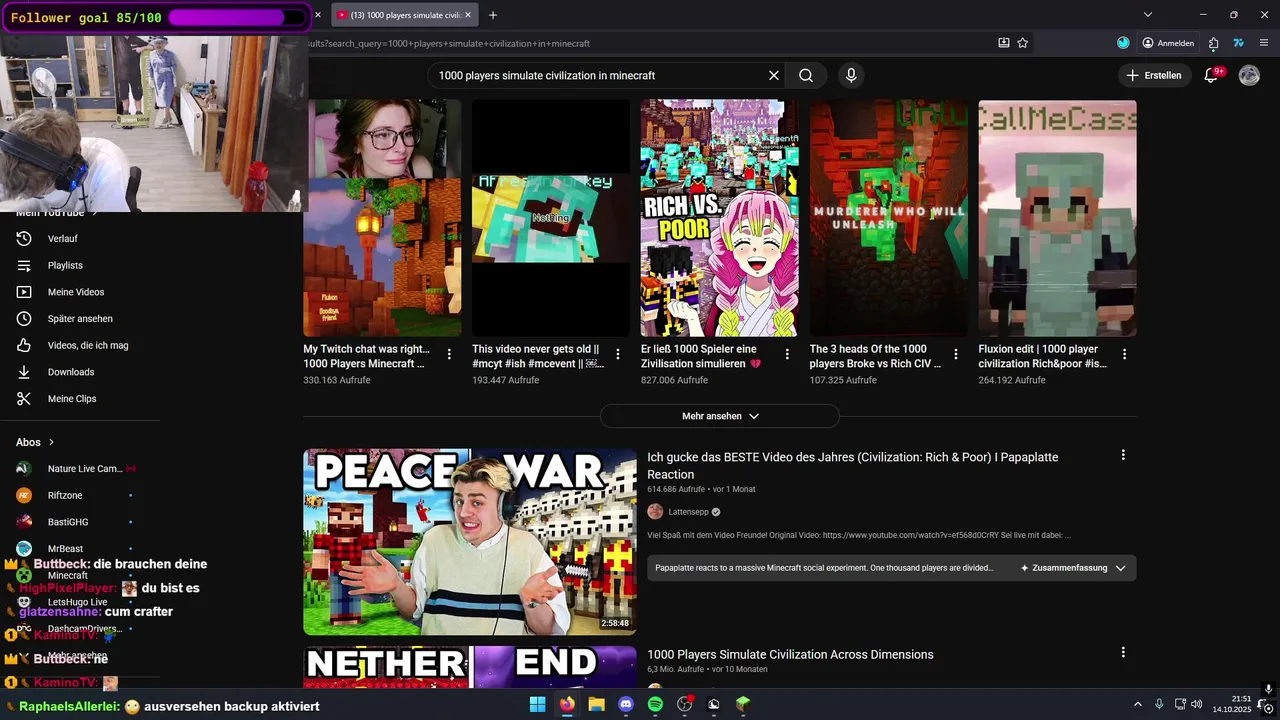1280x720 pixels.
Task: Open 'Ich gucke das BESTE Video des Jahres' title
Action: click(852, 466)
